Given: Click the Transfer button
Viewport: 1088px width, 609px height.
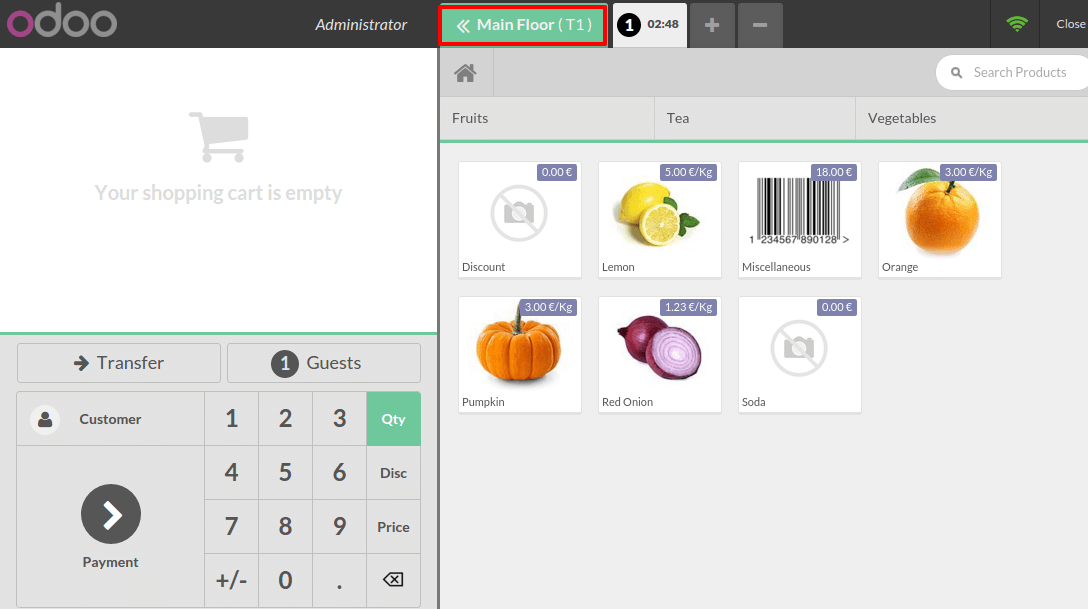Looking at the screenshot, I should (x=119, y=363).
